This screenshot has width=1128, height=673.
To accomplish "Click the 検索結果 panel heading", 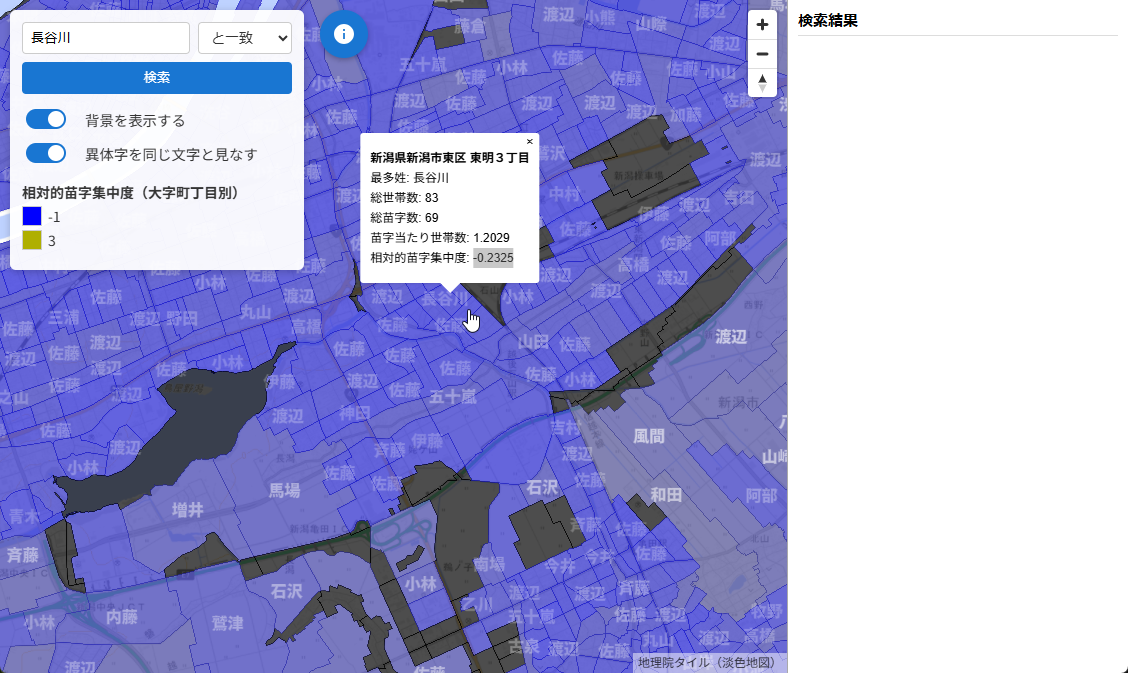I will coord(827,19).
